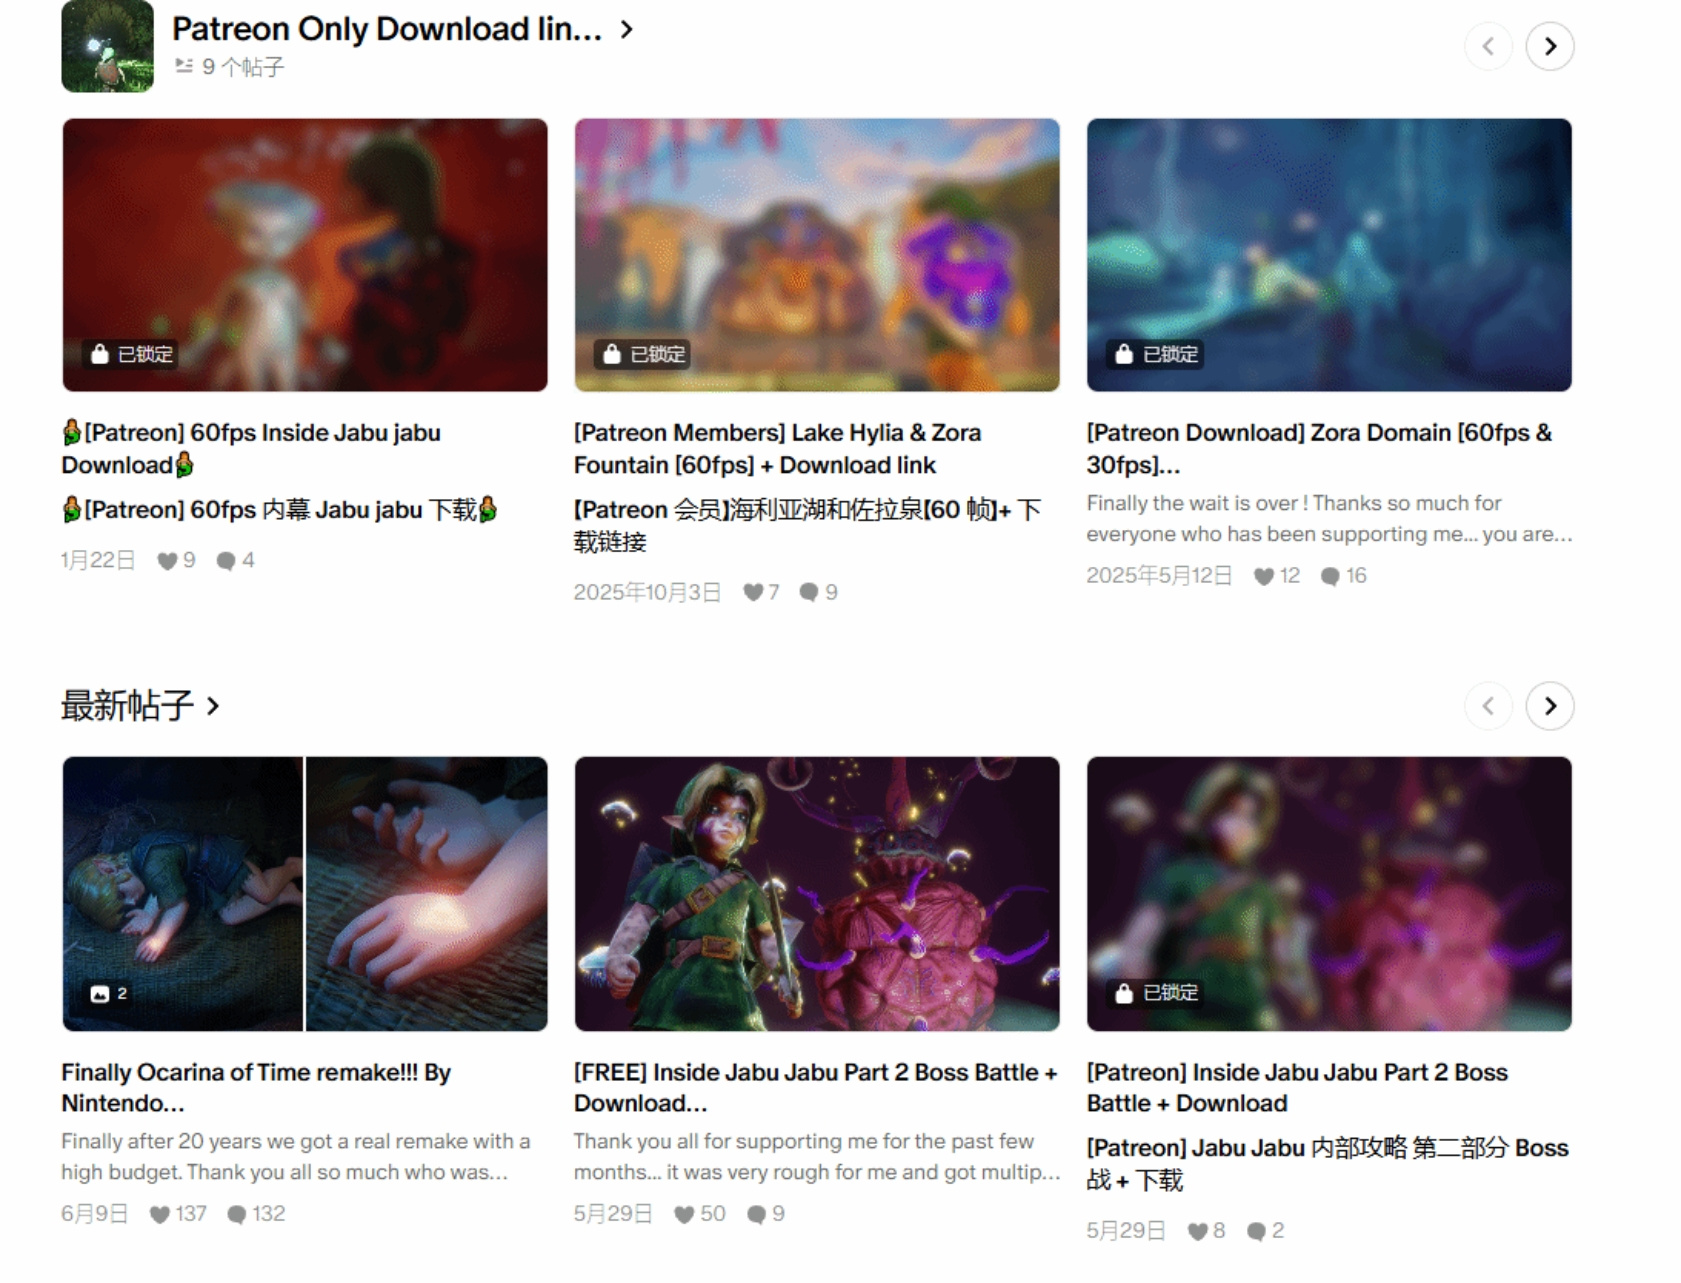Open the Patreon Only Download collection avatar
Screen dimensions: 1681x1283
tap(107, 46)
